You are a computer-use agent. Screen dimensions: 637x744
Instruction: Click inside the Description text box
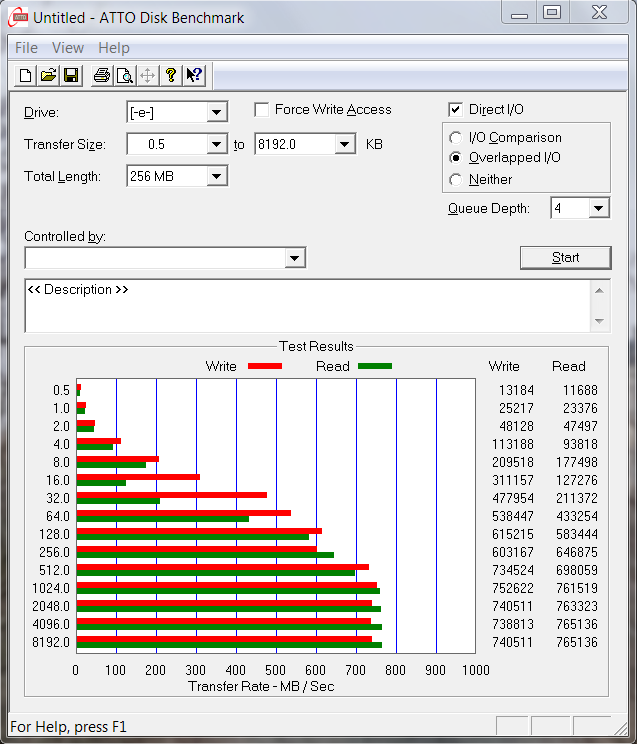(x=300, y=305)
